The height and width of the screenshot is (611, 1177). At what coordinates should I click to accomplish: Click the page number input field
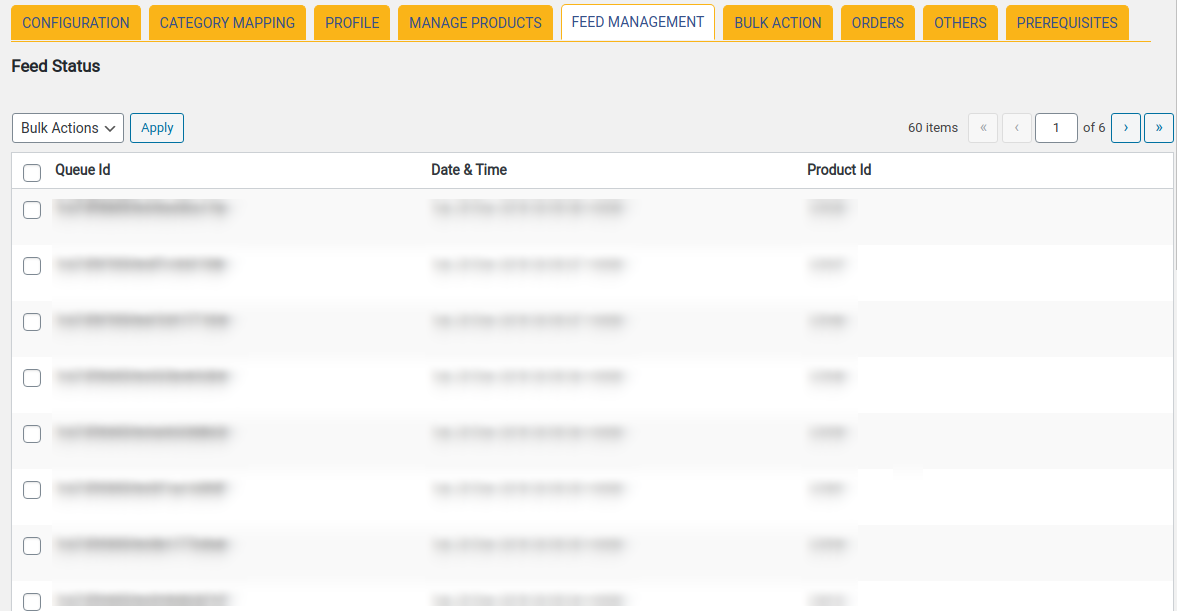click(1056, 128)
